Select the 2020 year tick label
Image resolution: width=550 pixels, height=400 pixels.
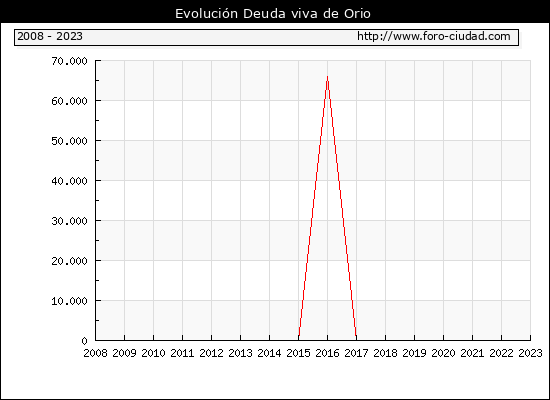(443, 353)
